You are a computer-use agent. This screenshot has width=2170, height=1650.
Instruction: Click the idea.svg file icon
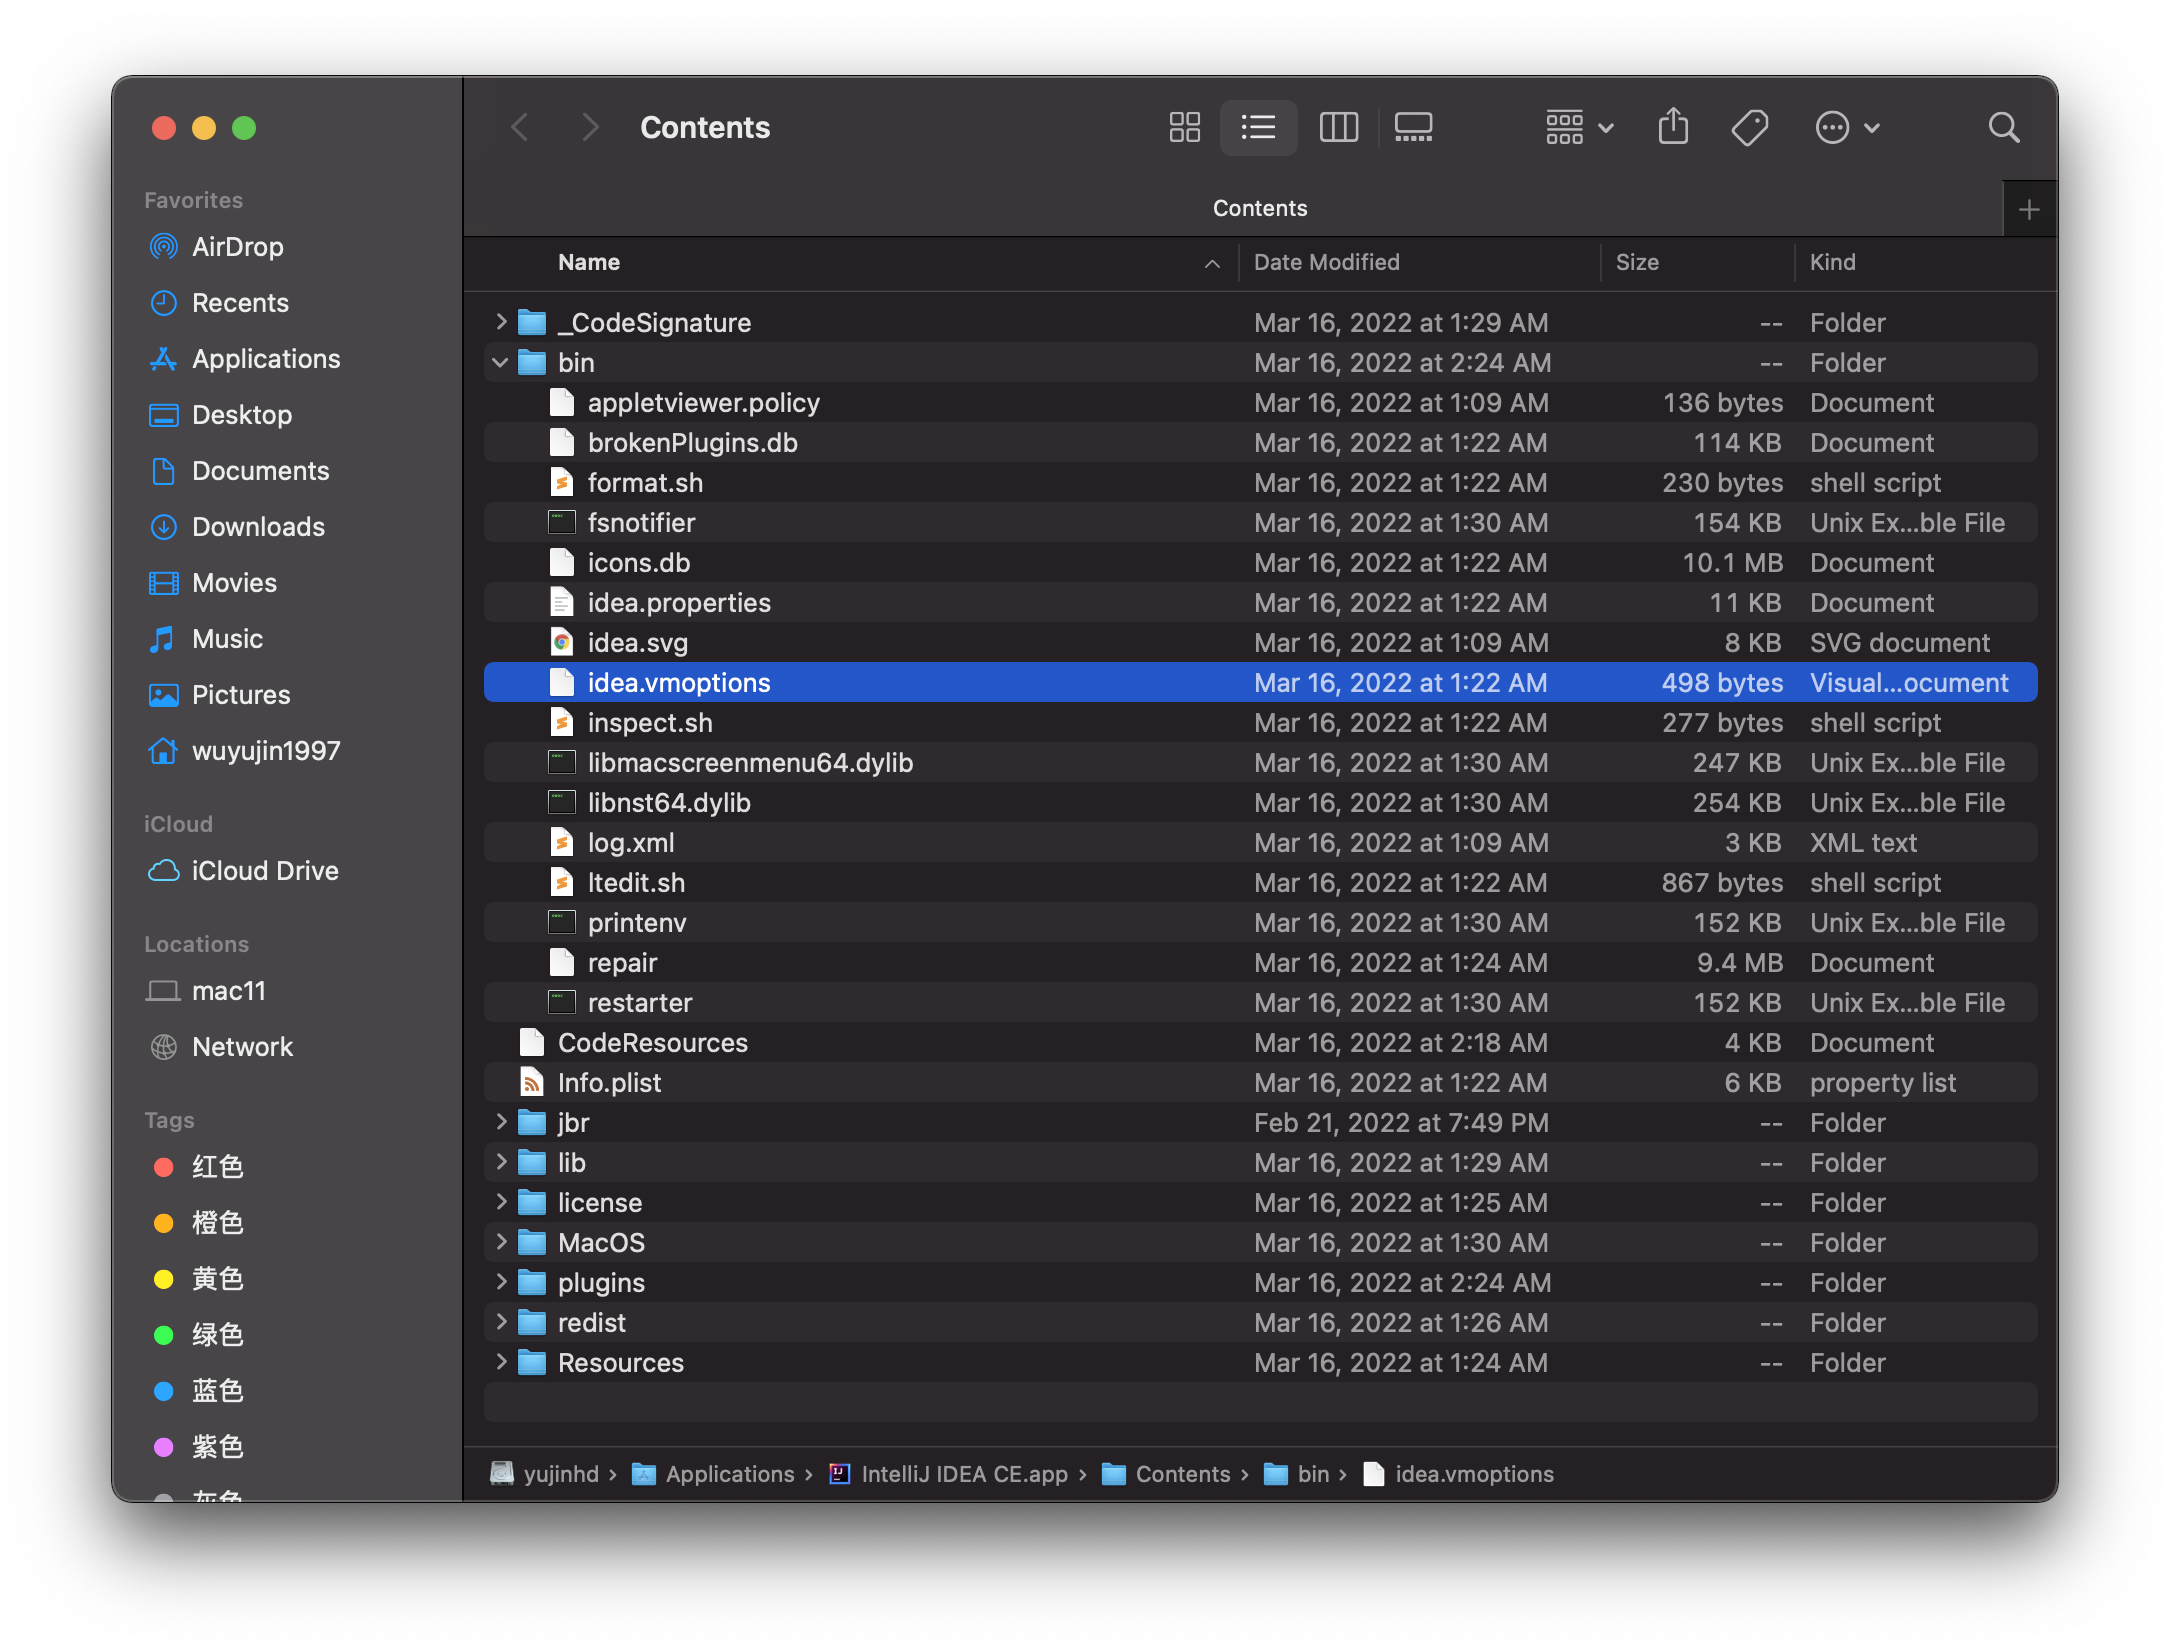pyautogui.click(x=562, y=642)
